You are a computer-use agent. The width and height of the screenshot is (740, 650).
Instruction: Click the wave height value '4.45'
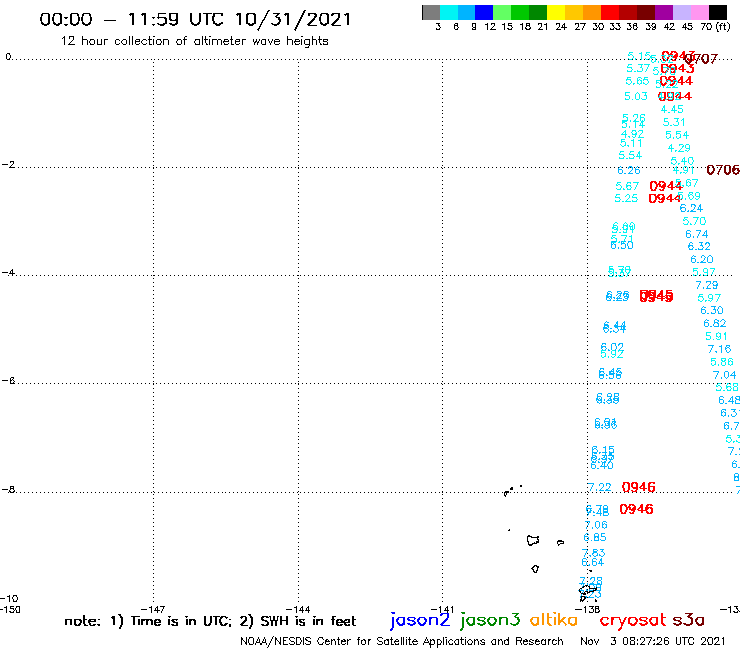(672, 109)
